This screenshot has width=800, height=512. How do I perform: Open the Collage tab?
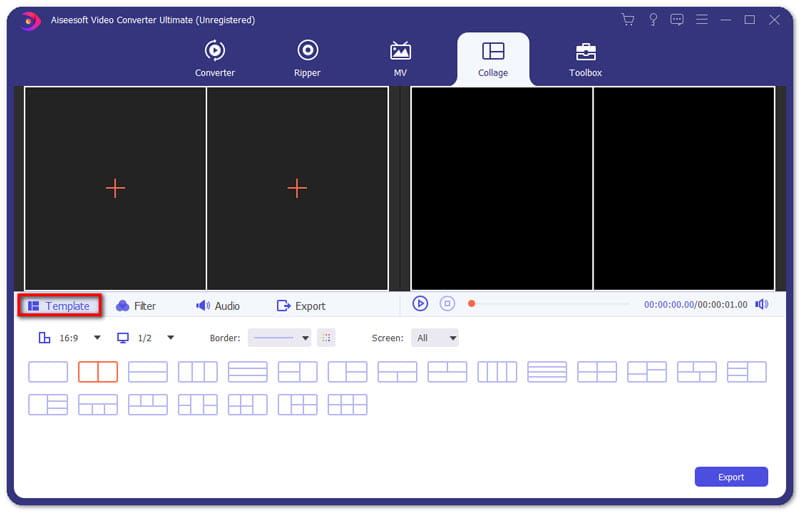point(493,60)
